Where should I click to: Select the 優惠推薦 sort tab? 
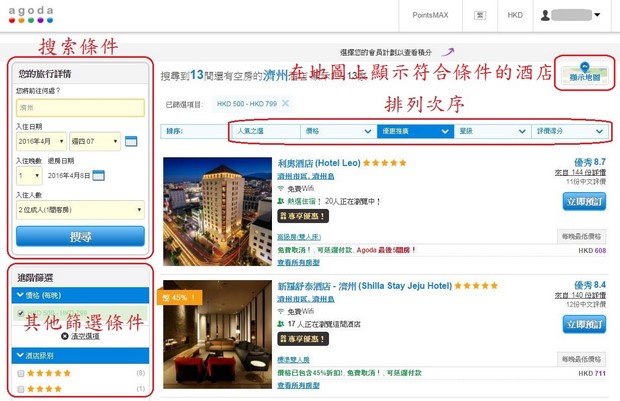[x=416, y=131]
